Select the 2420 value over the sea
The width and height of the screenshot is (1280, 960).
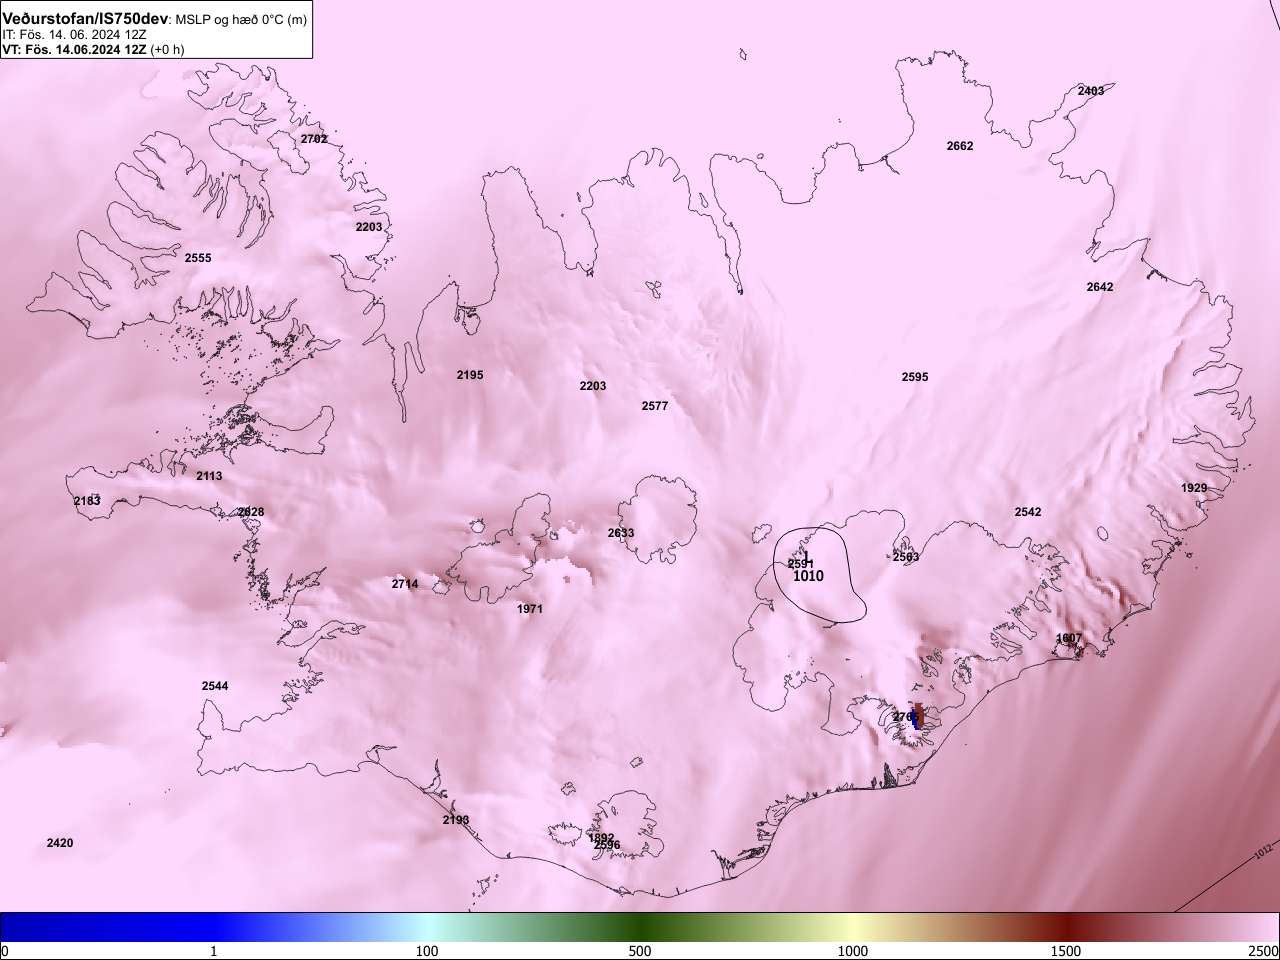[x=60, y=843]
